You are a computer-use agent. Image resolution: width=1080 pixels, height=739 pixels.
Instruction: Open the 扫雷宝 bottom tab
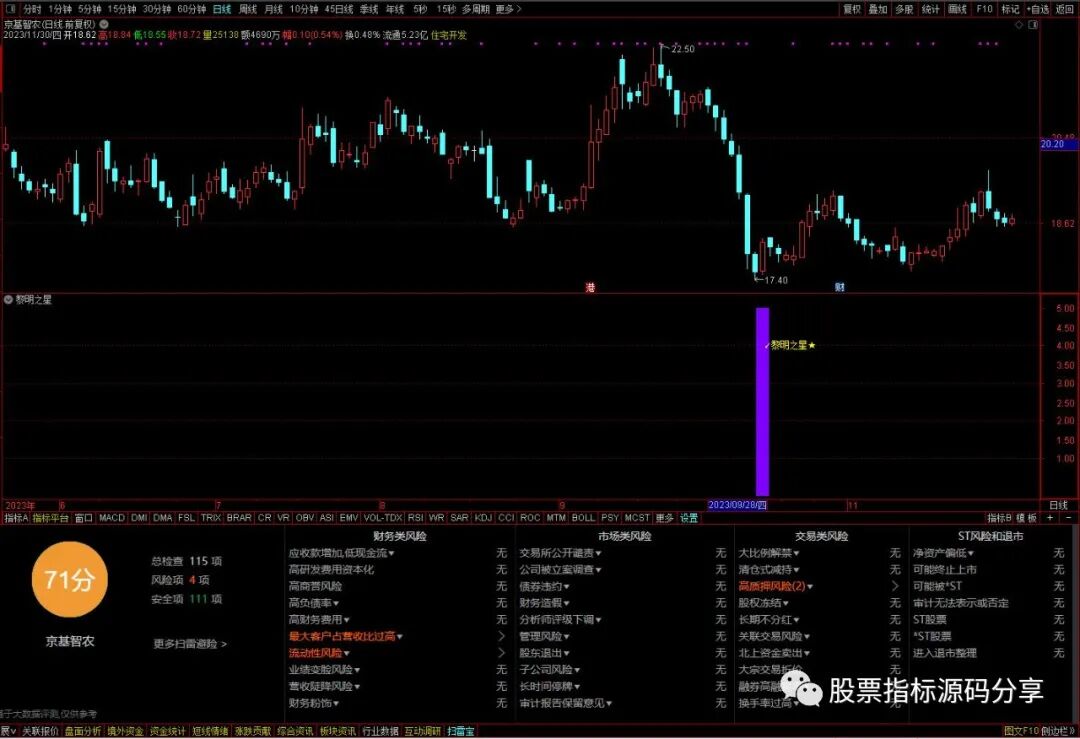[460, 731]
